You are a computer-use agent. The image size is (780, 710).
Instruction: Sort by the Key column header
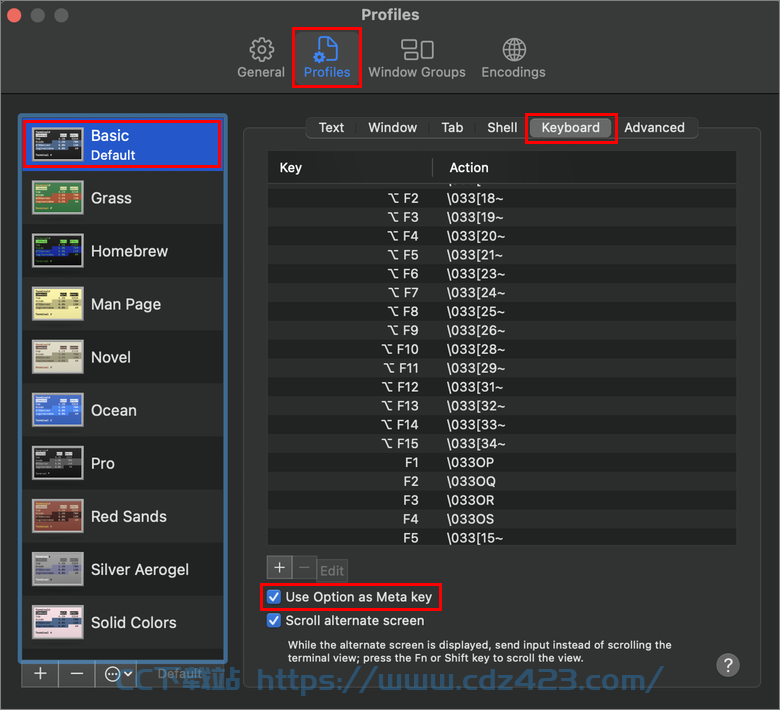coord(350,168)
